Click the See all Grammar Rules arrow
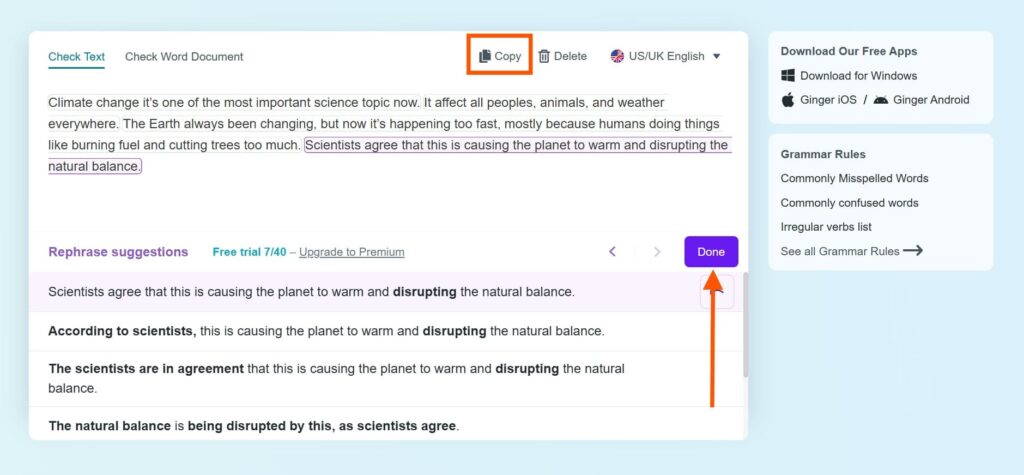This screenshot has height=475, width=1024. [x=913, y=251]
